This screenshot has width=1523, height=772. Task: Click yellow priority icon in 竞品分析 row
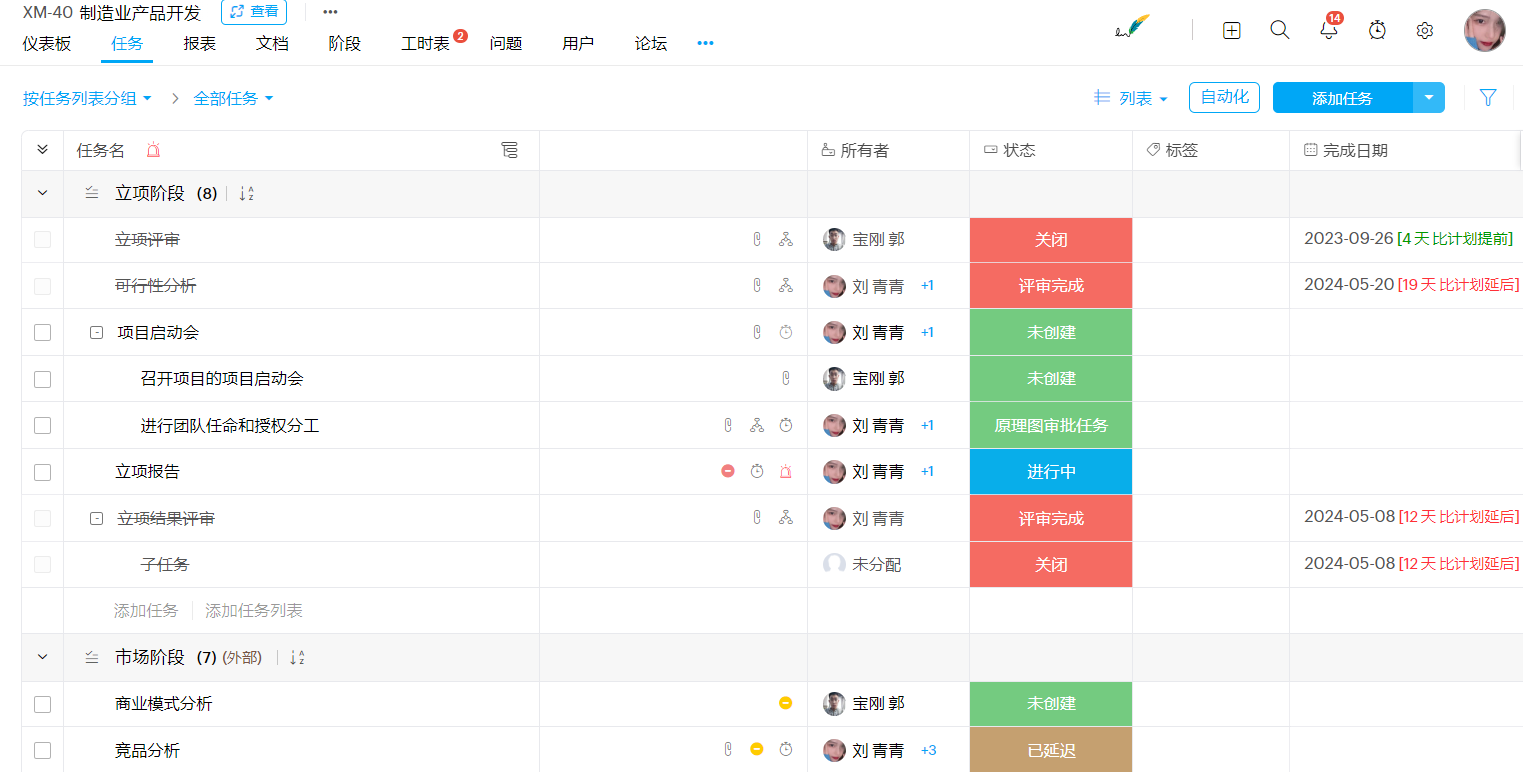(x=757, y=749)
